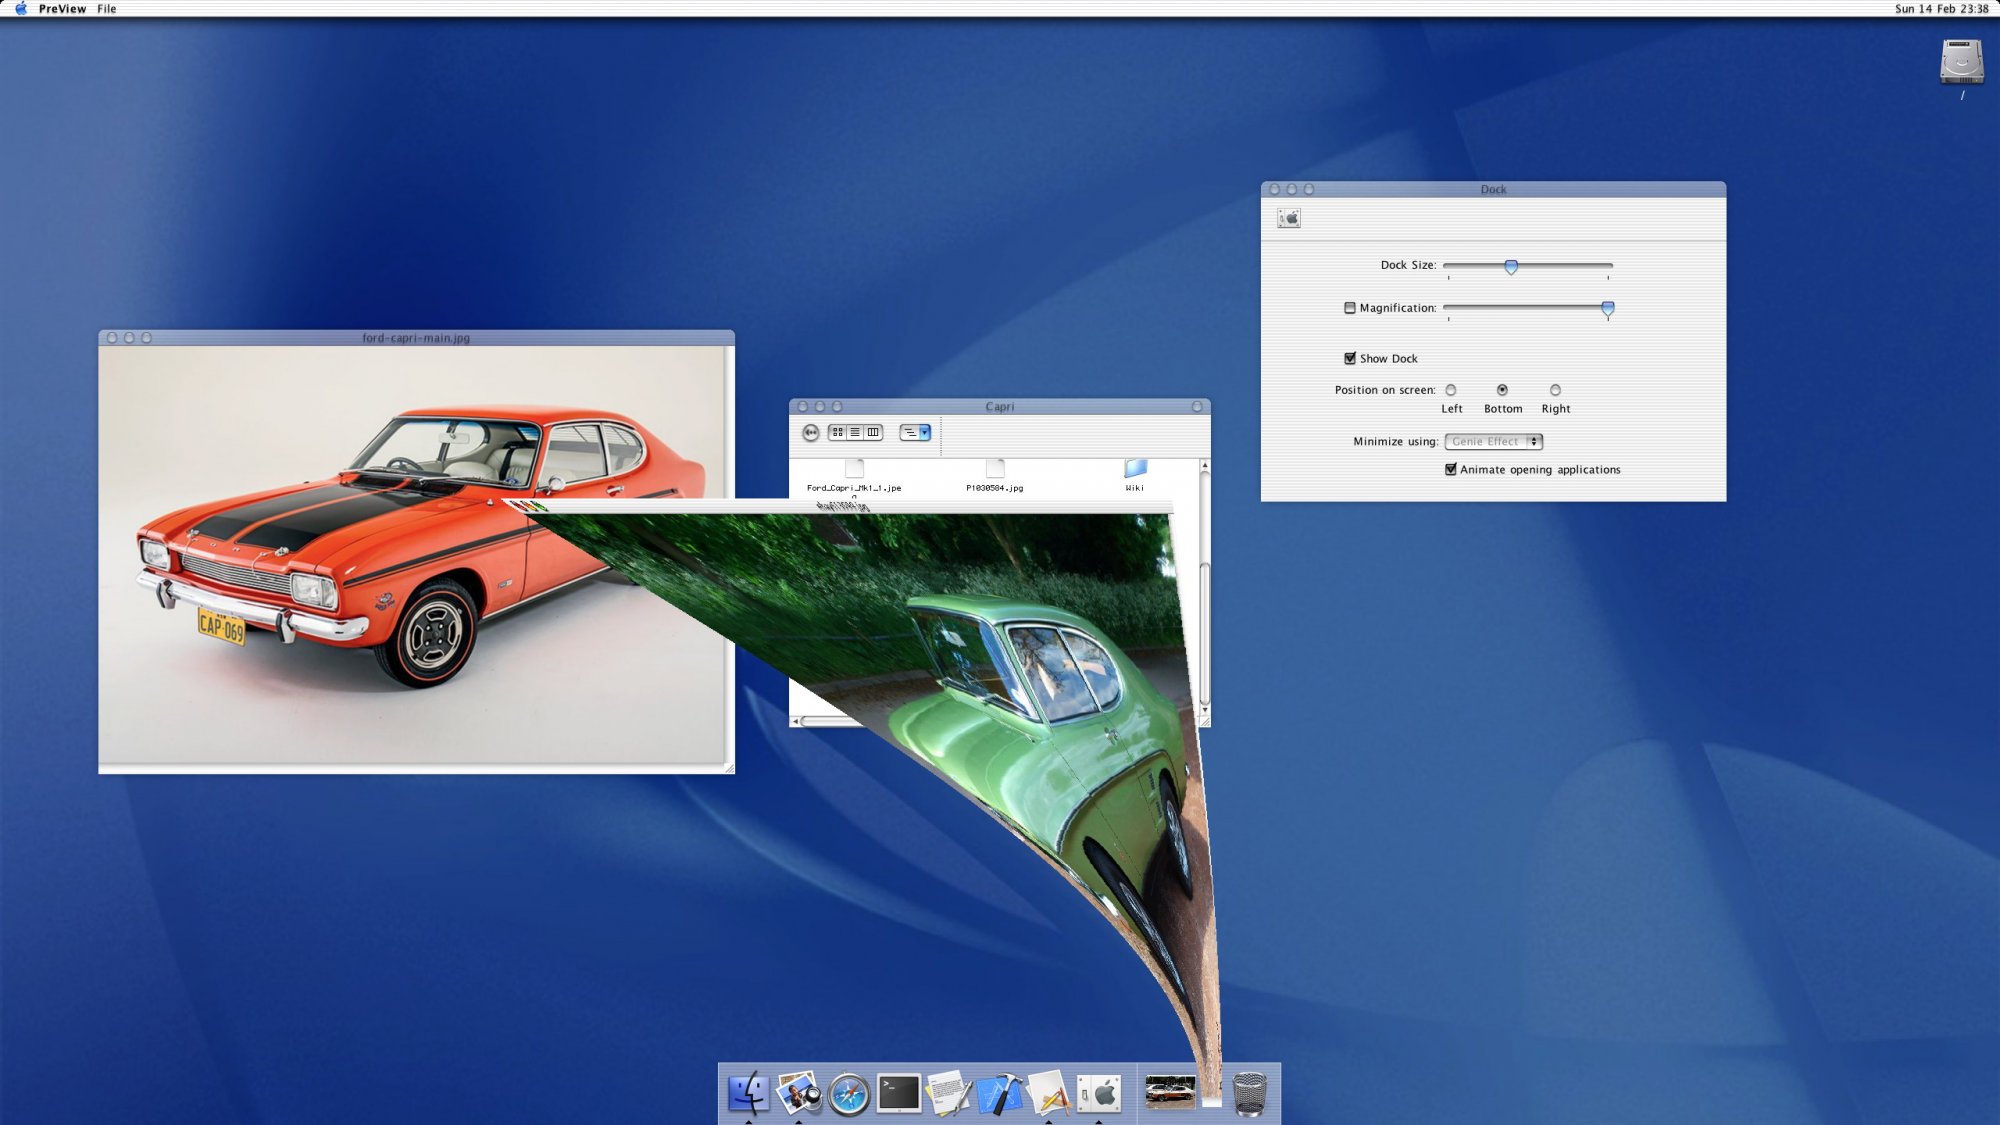Open the File menu
The width and height of the screenshot is (2000, 1125).
pyautogui.click(x=106, y=8)
